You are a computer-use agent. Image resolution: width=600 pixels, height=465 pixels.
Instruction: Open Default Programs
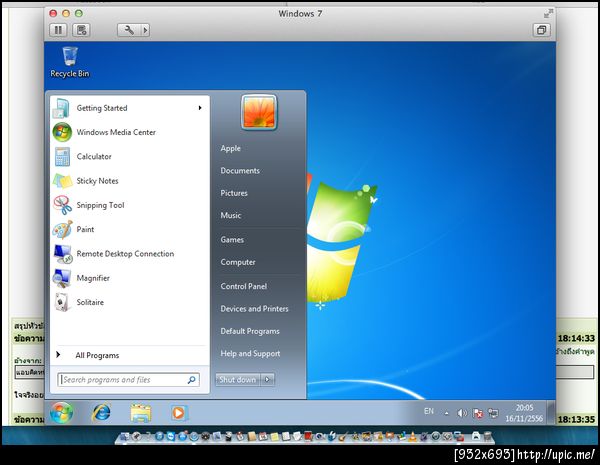[x=250, y=331]
